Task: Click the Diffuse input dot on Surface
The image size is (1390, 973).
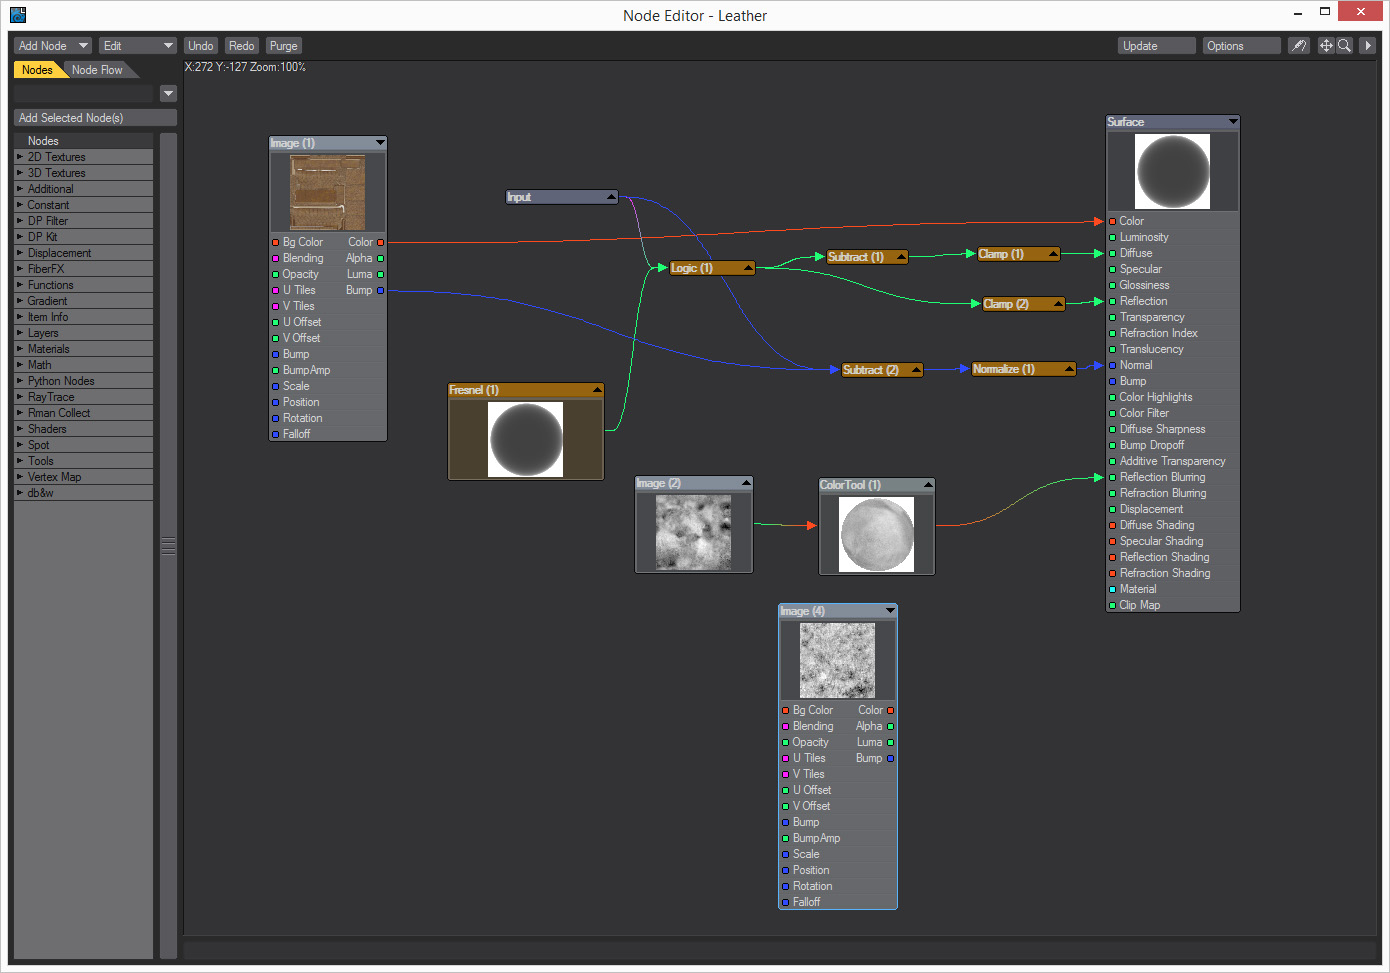Action: coord(1112,253)
